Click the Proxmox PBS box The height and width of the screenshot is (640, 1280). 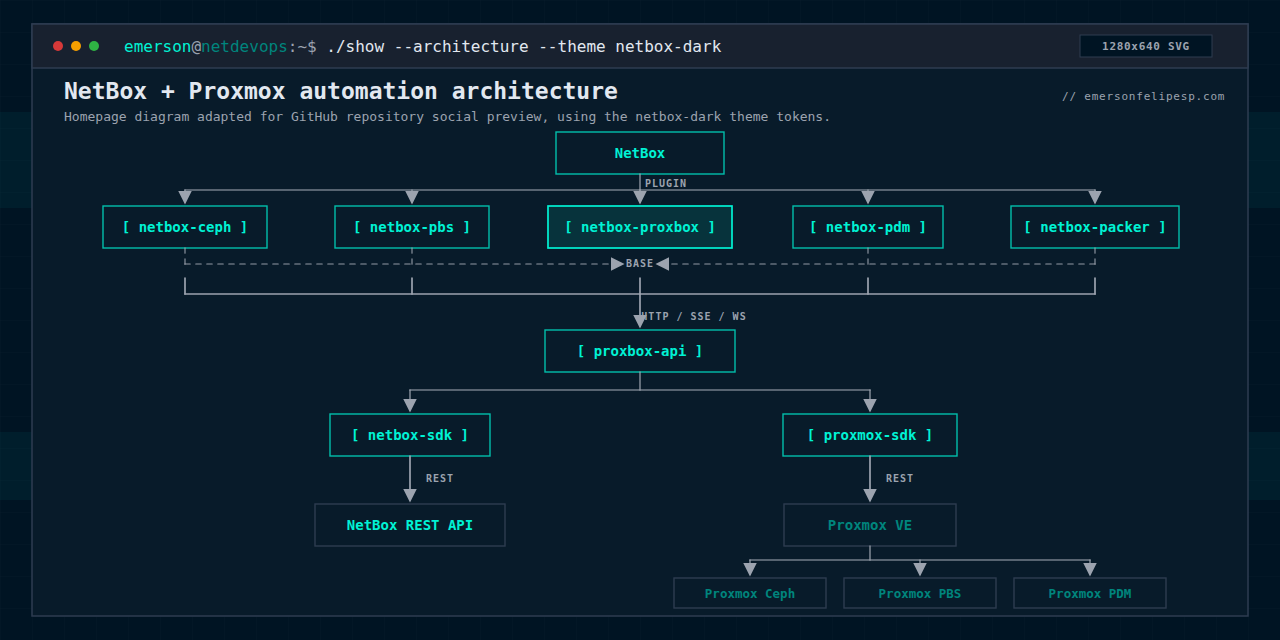point(920,593)
